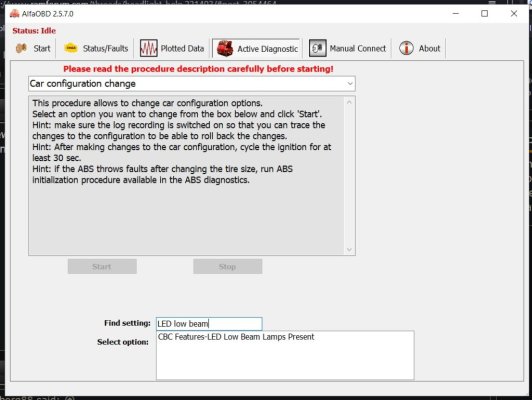
Task: Select CBC Features-LED Low Beam Lamps Present
Action: (x=236, y=337)
